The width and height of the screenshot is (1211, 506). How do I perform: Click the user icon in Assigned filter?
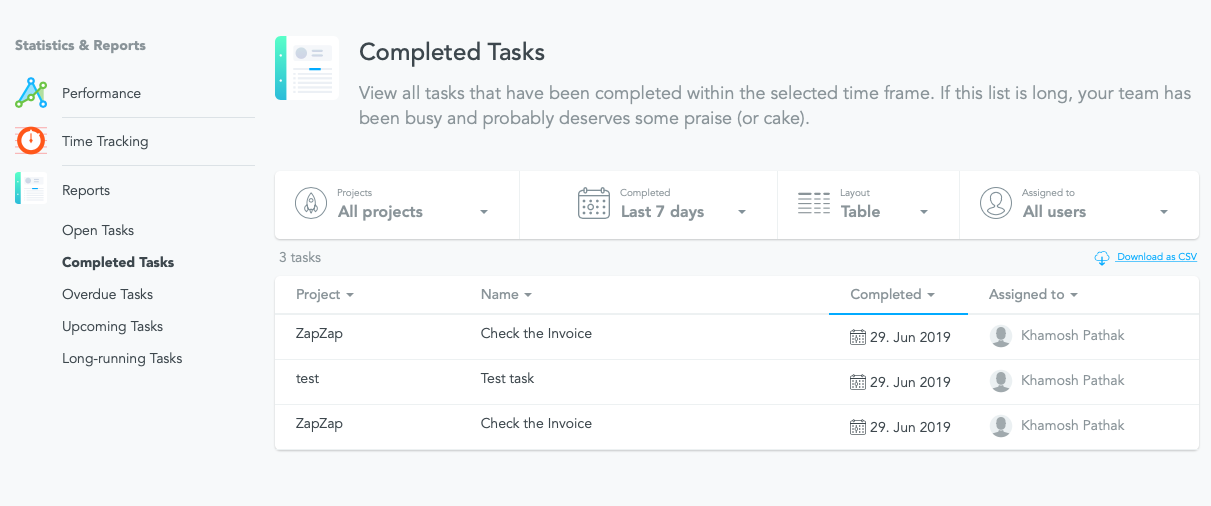995,204
